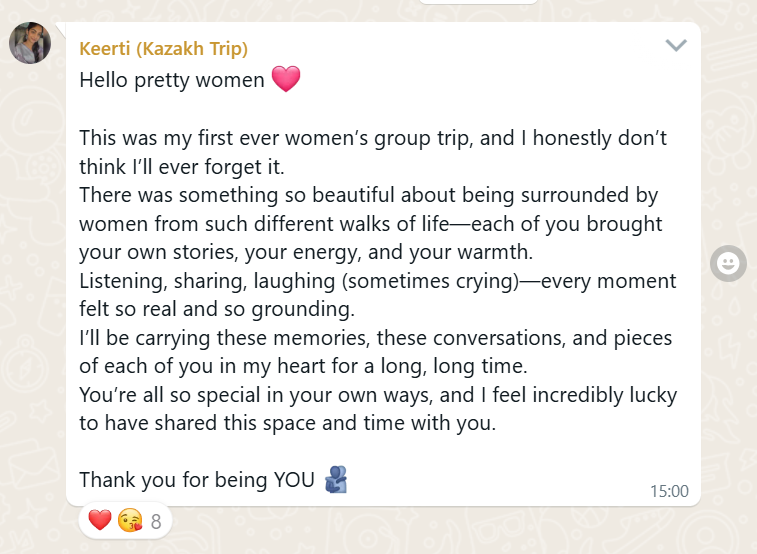The height and width of the screenshot is (554, 757).
Task: Click the 15:00 message timestamp
Action: [669, 491]
